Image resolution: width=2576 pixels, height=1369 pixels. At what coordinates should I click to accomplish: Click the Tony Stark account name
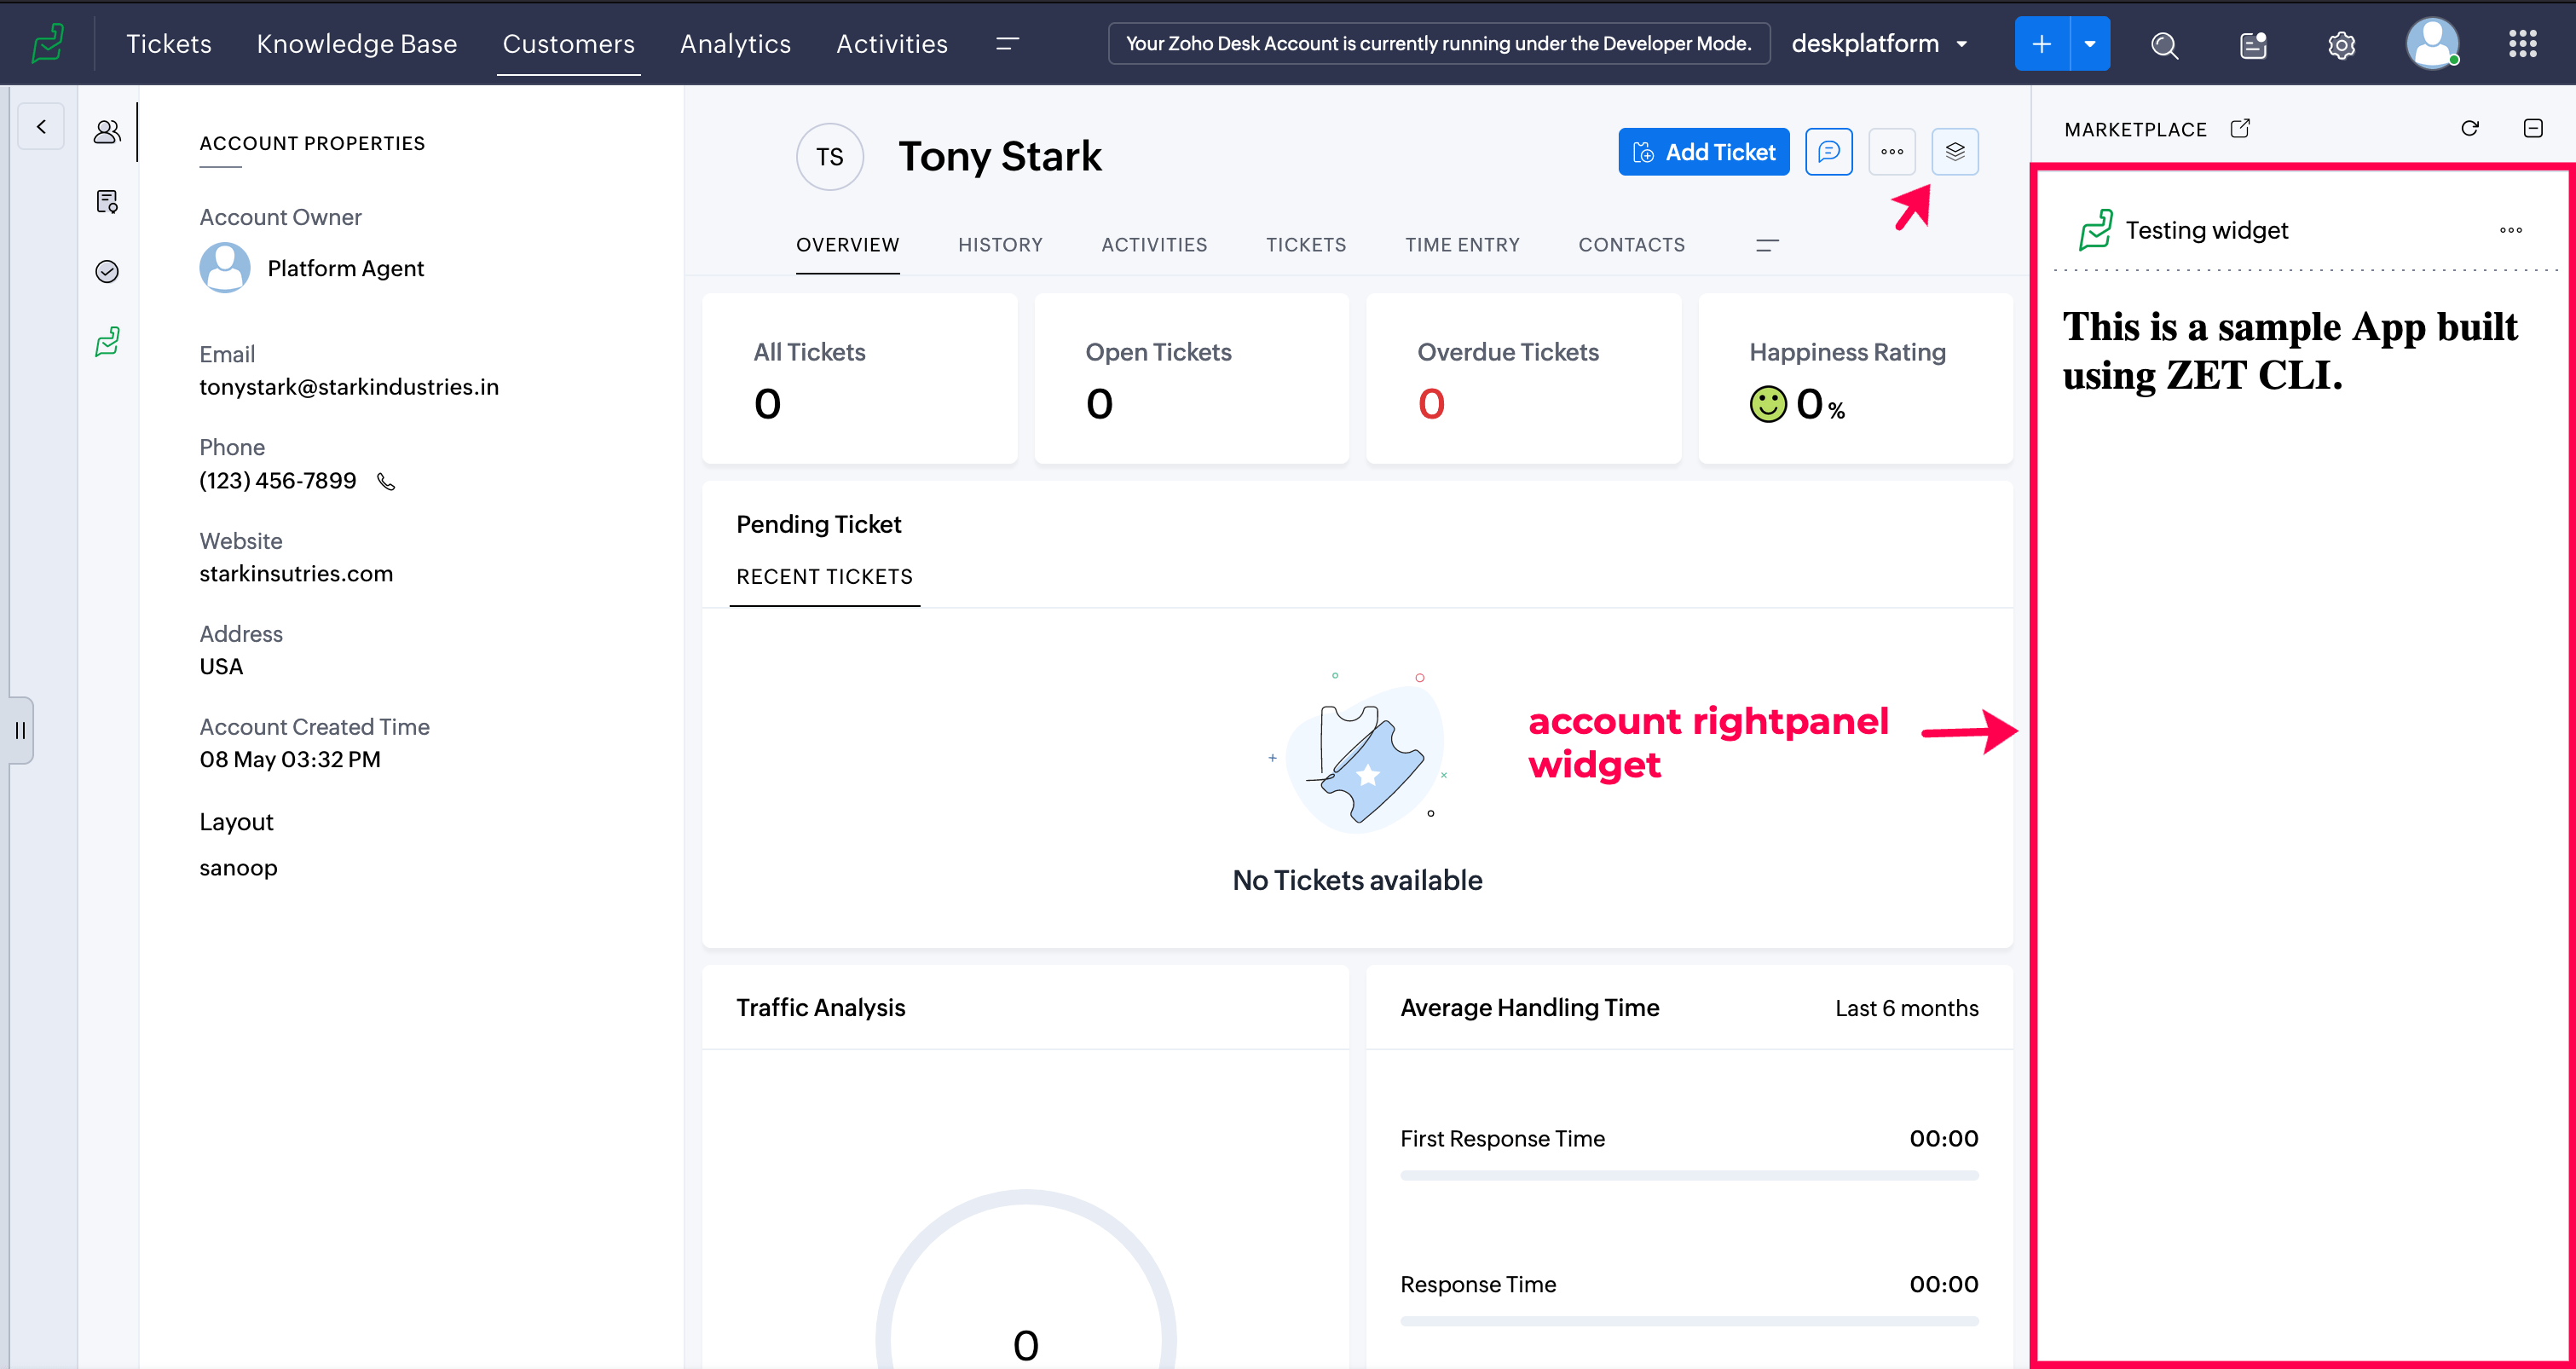[x=1000, y=157]
